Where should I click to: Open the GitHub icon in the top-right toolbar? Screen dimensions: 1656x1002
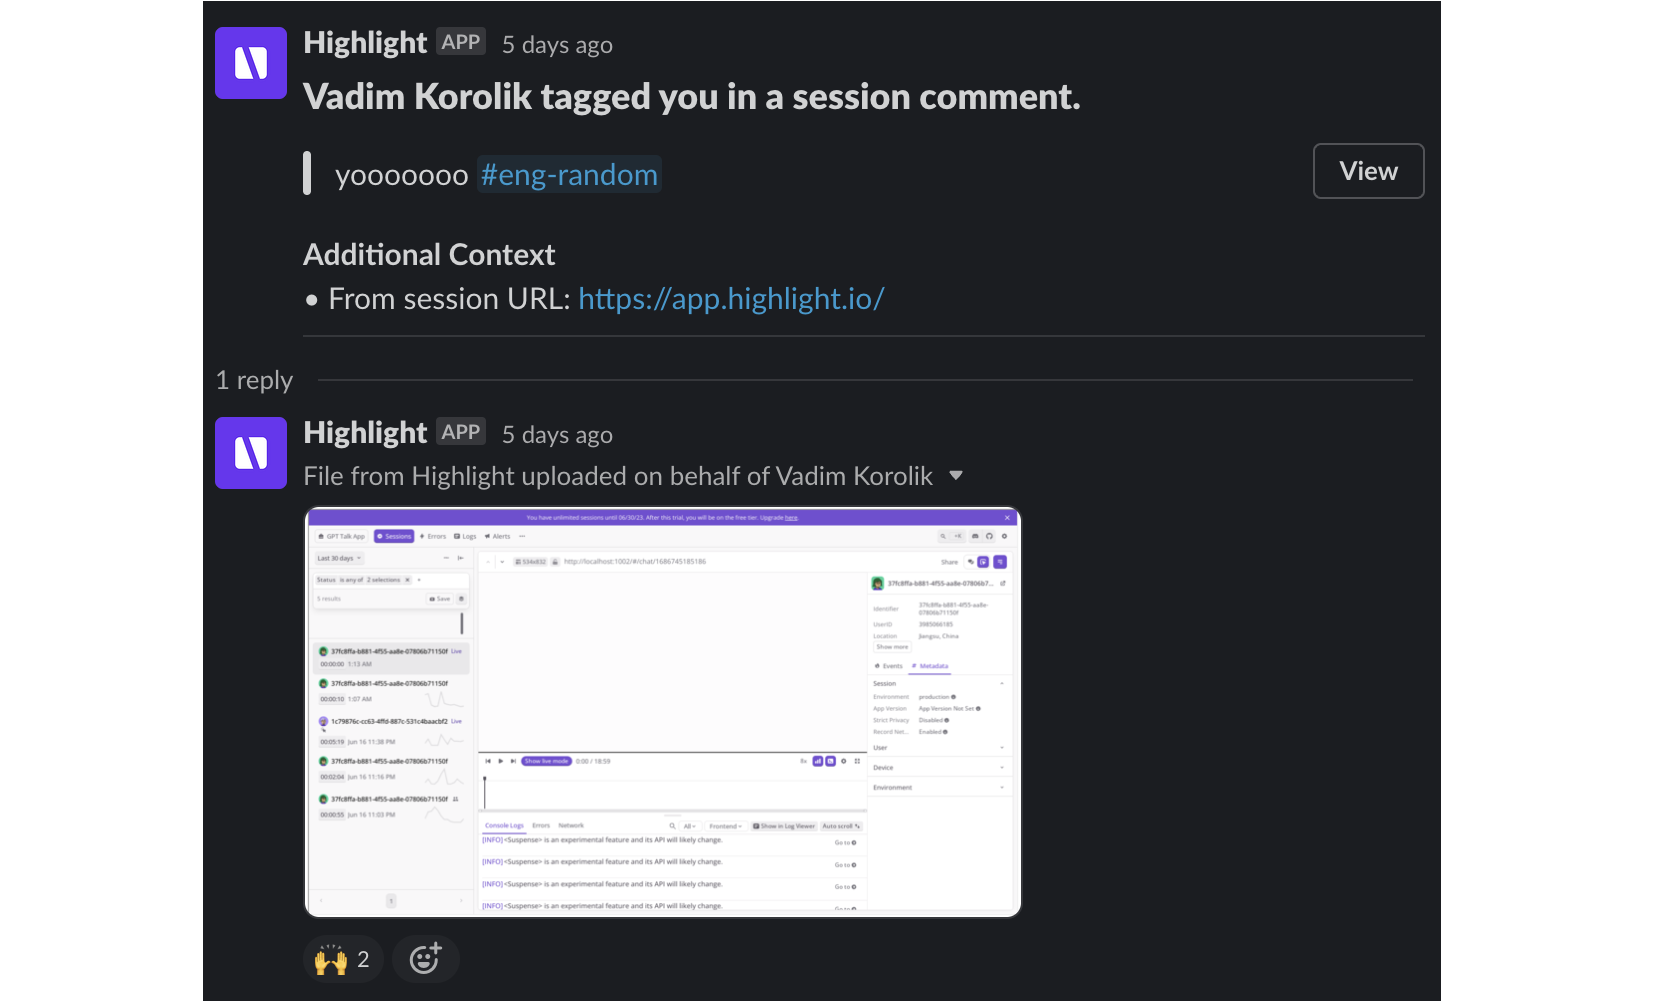990,536
